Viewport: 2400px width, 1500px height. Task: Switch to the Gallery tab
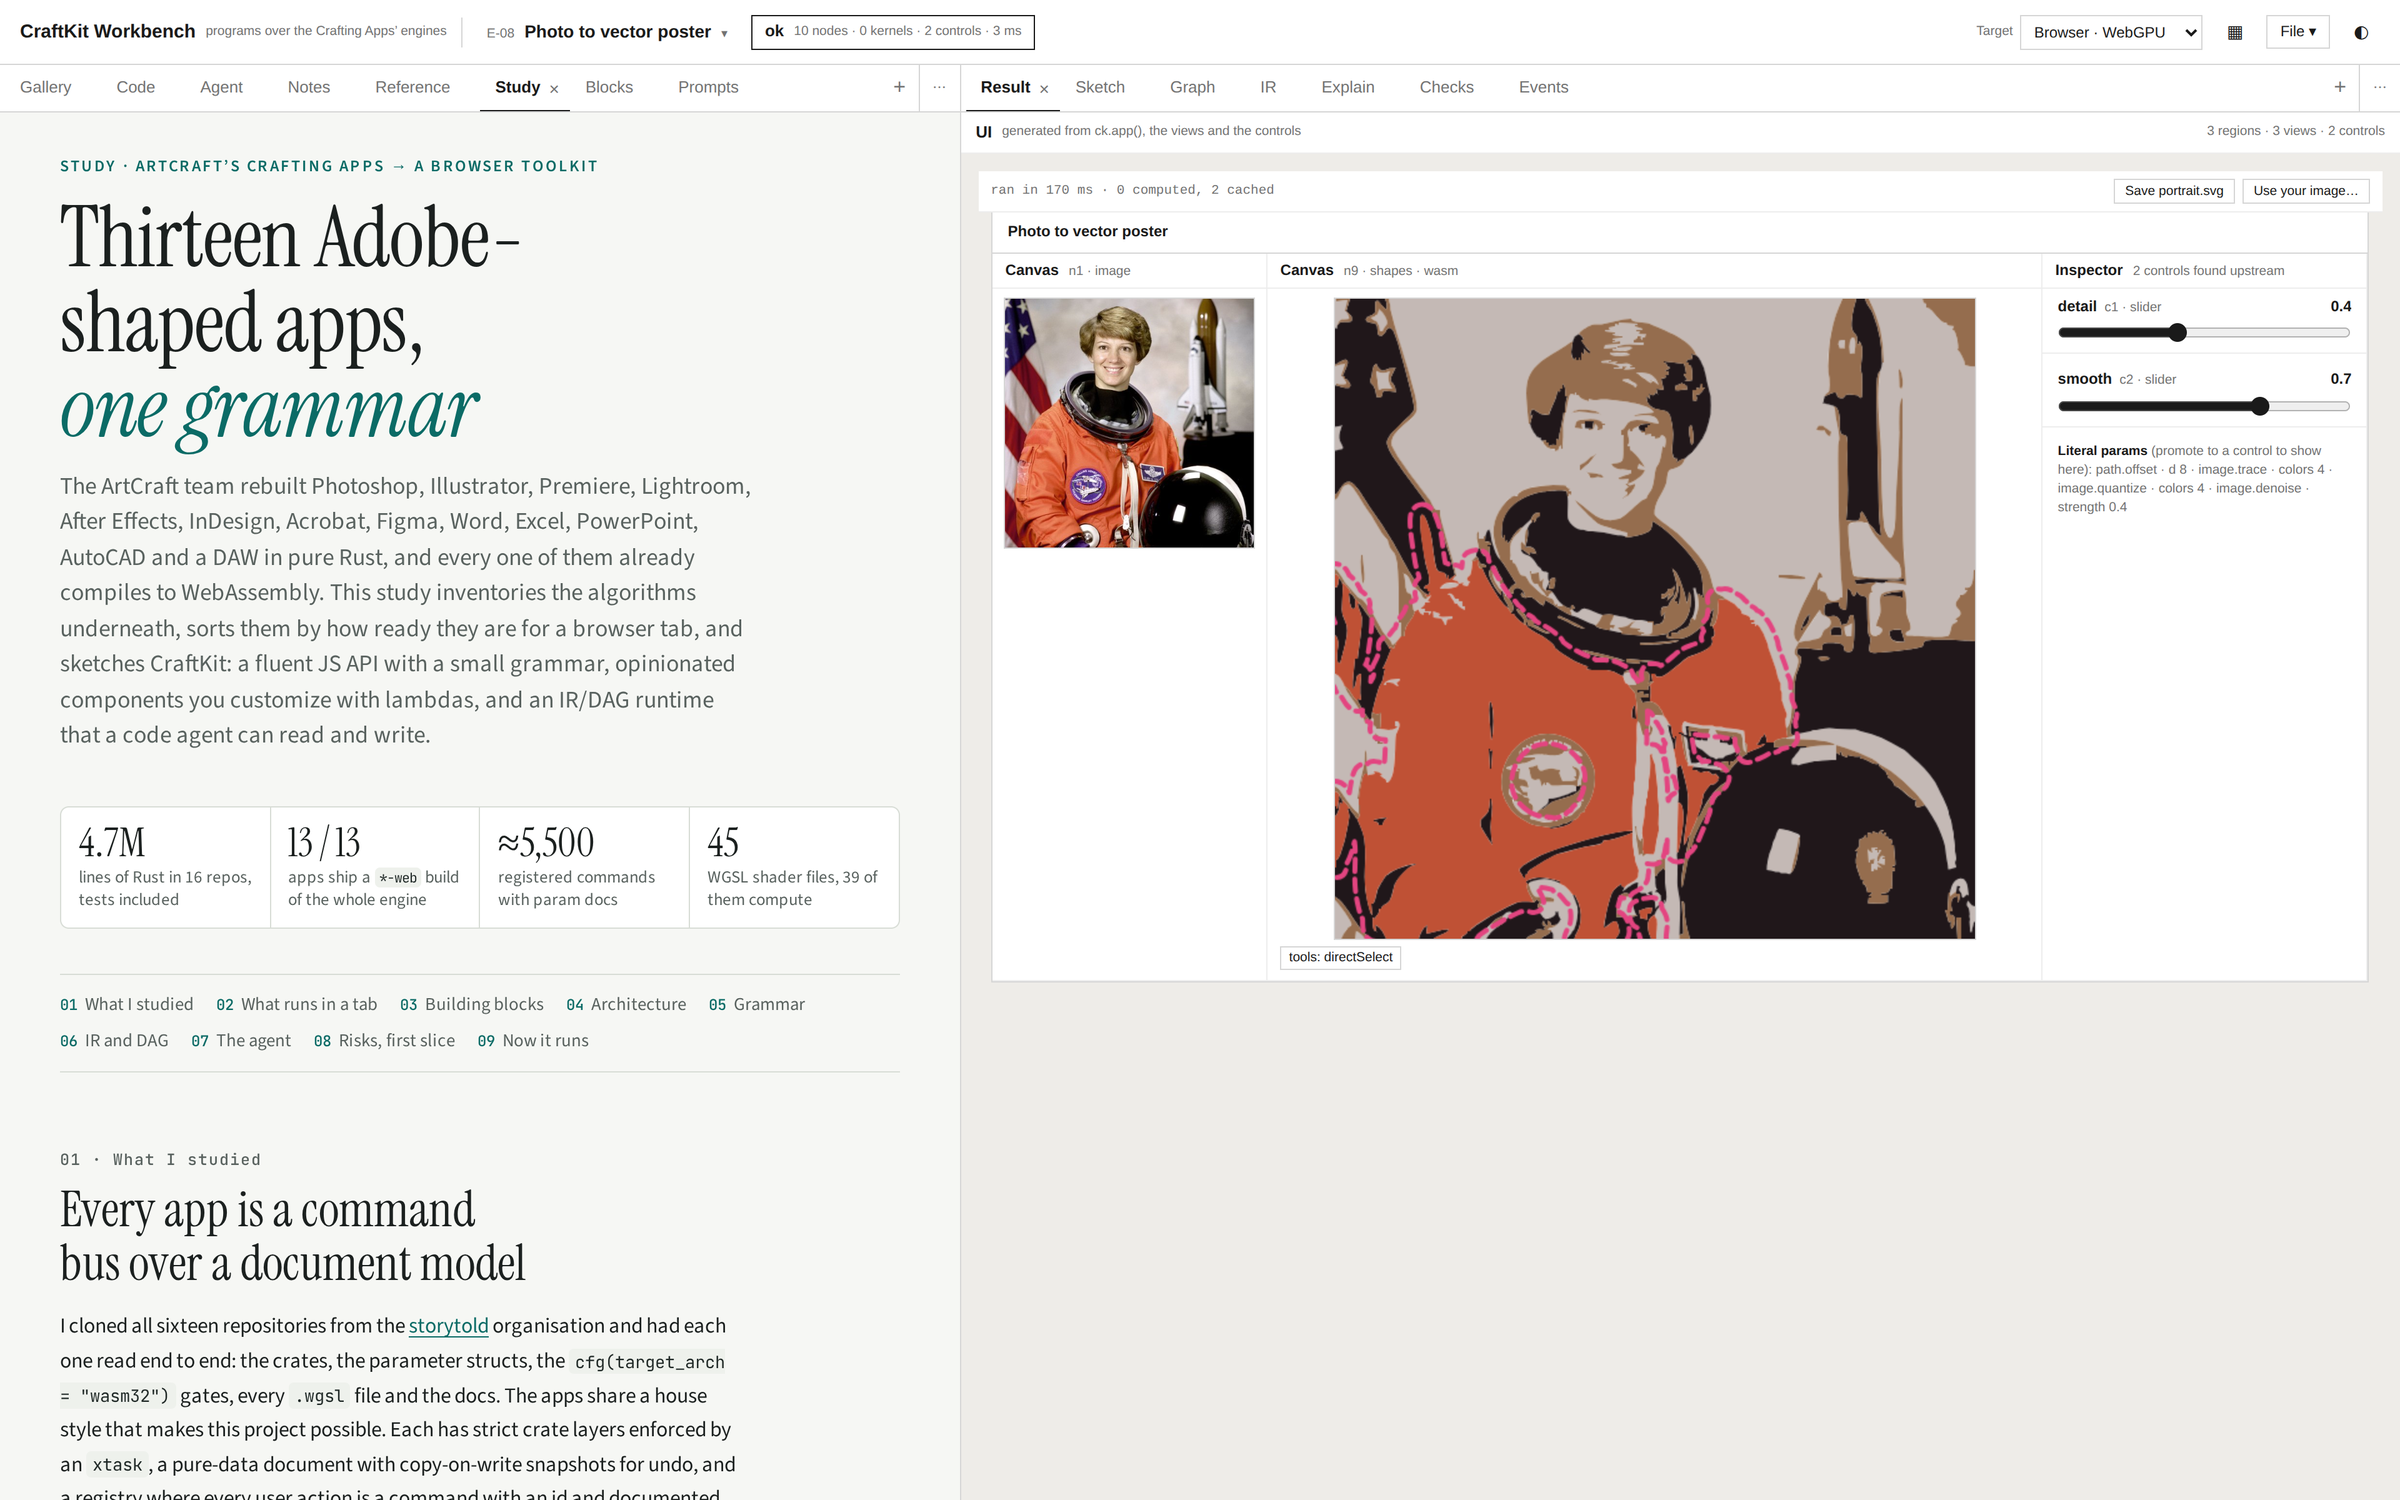(45, 87)
